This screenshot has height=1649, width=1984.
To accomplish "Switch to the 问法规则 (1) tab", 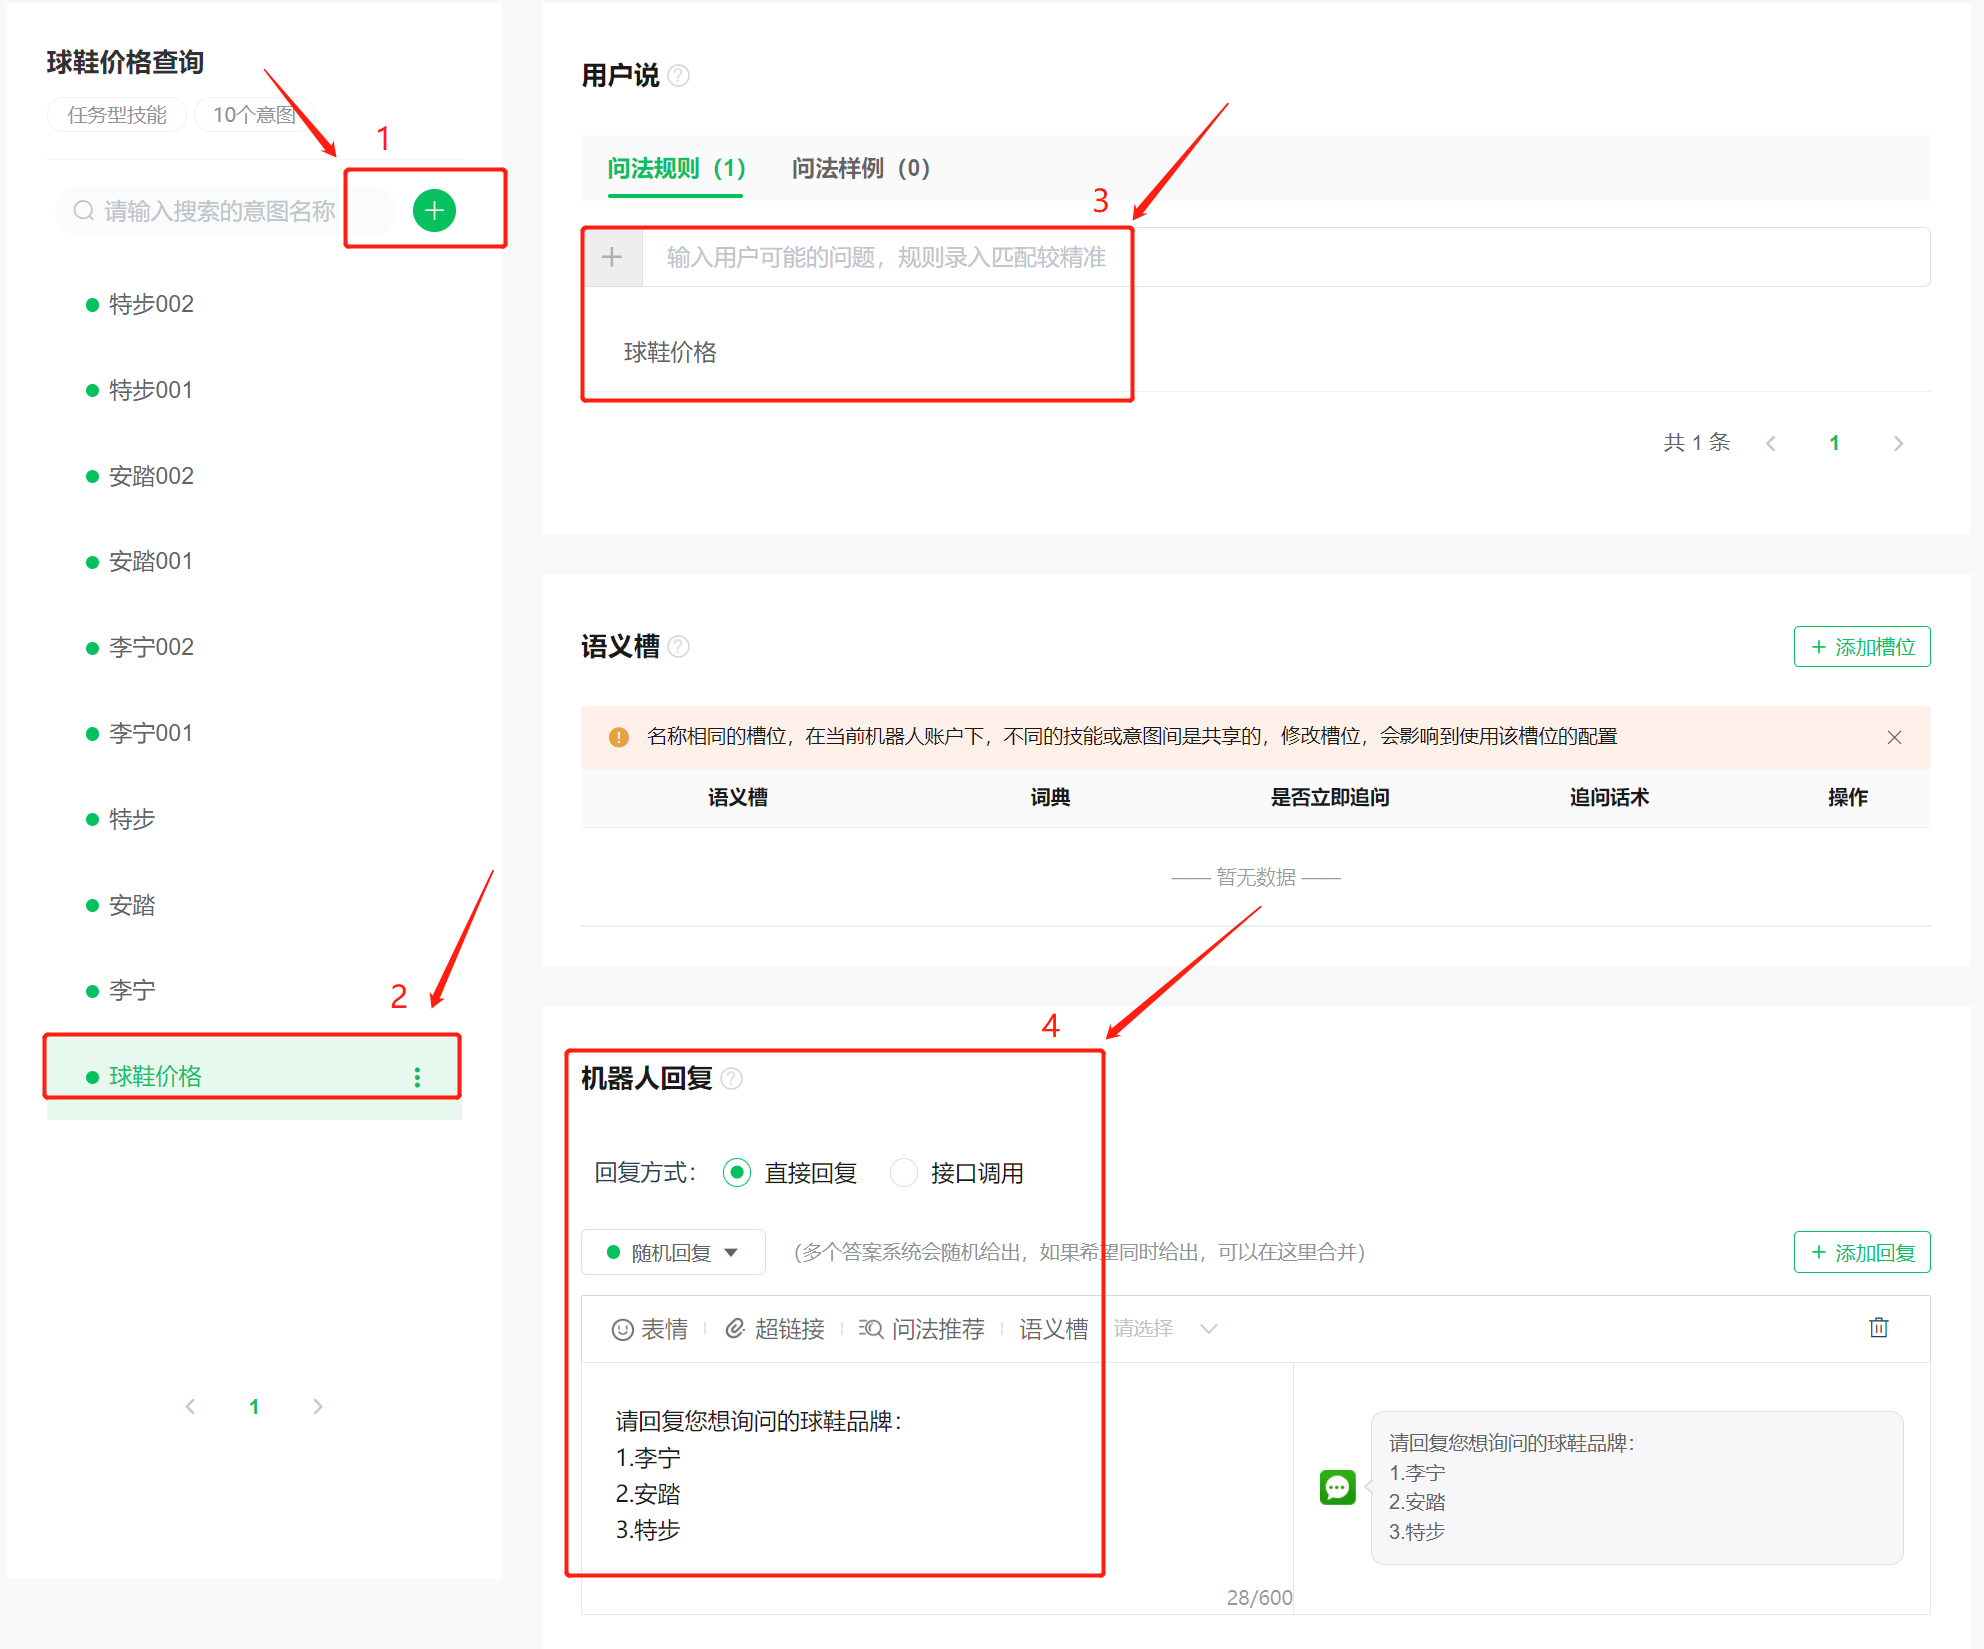I will tap(676, 168).
